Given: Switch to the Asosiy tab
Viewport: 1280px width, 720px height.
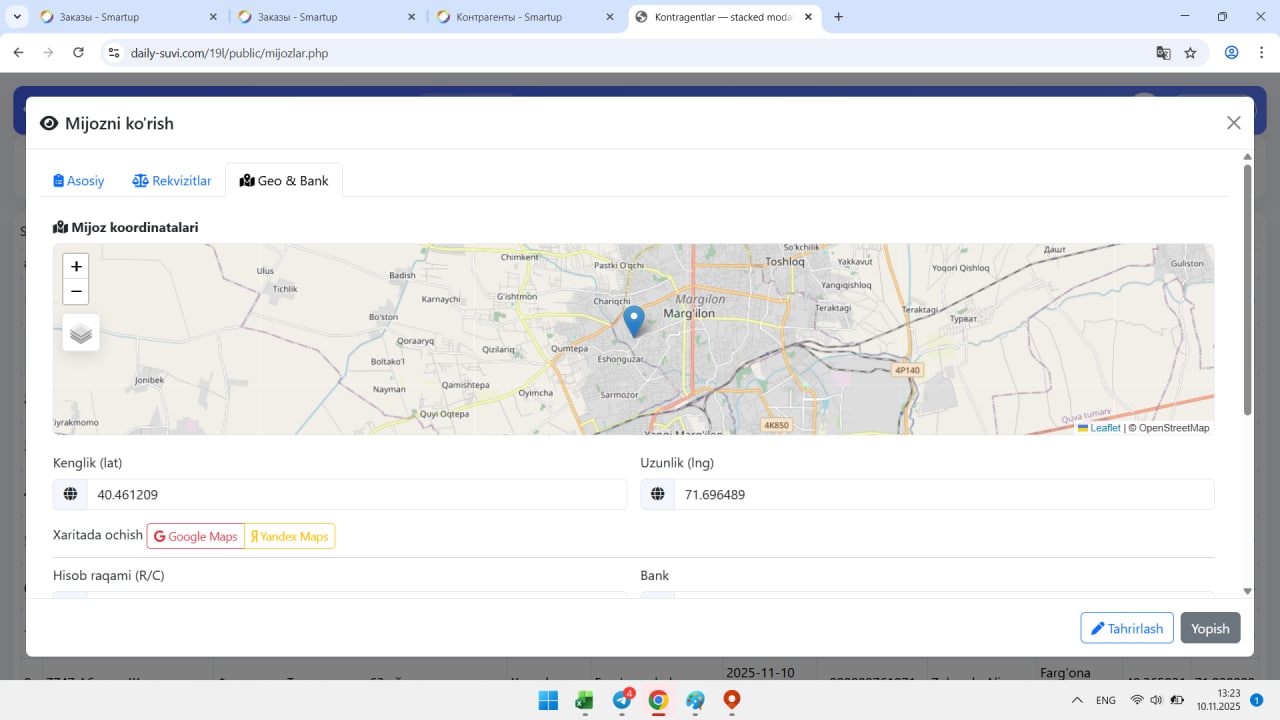Looking at the screenshot, I should tap(79, 181).
